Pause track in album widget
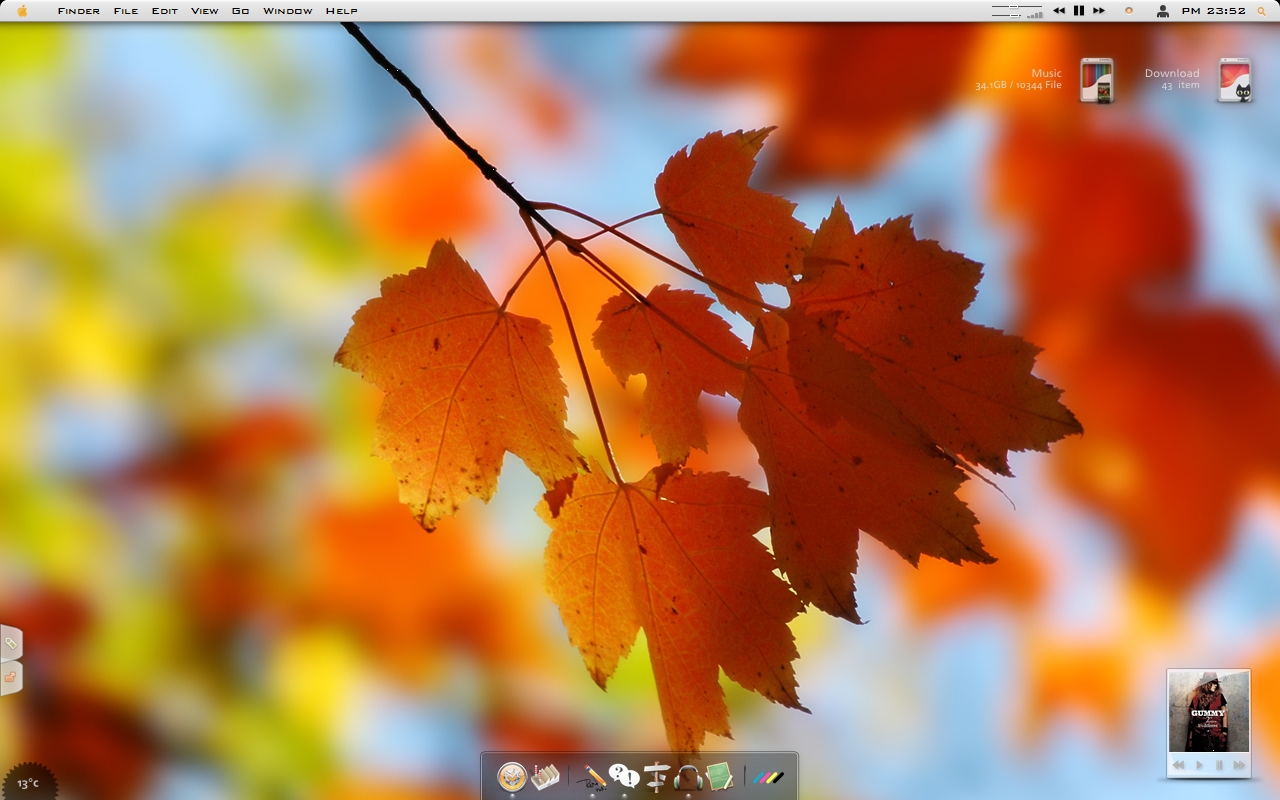Image resolution: width=1280 pixels, height=800 pixels. pyautogui.click(x=1219, y=765)
